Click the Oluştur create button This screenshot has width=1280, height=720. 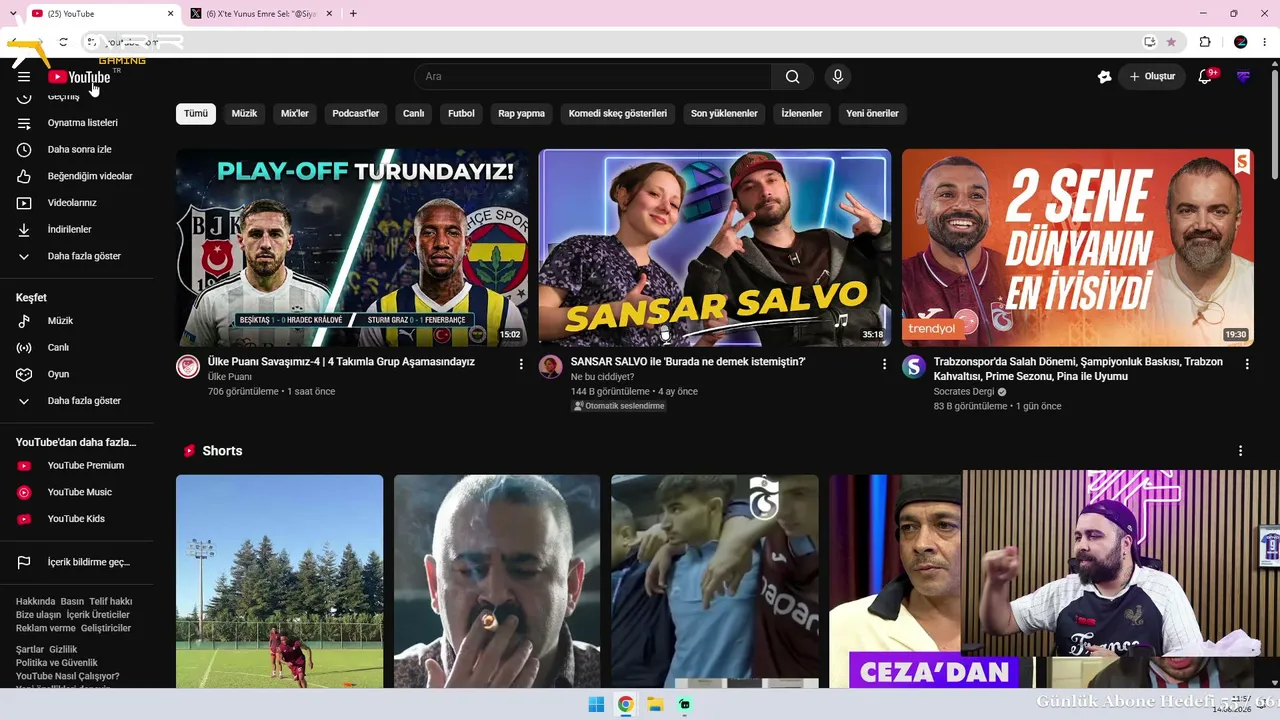coord(1152,77)
